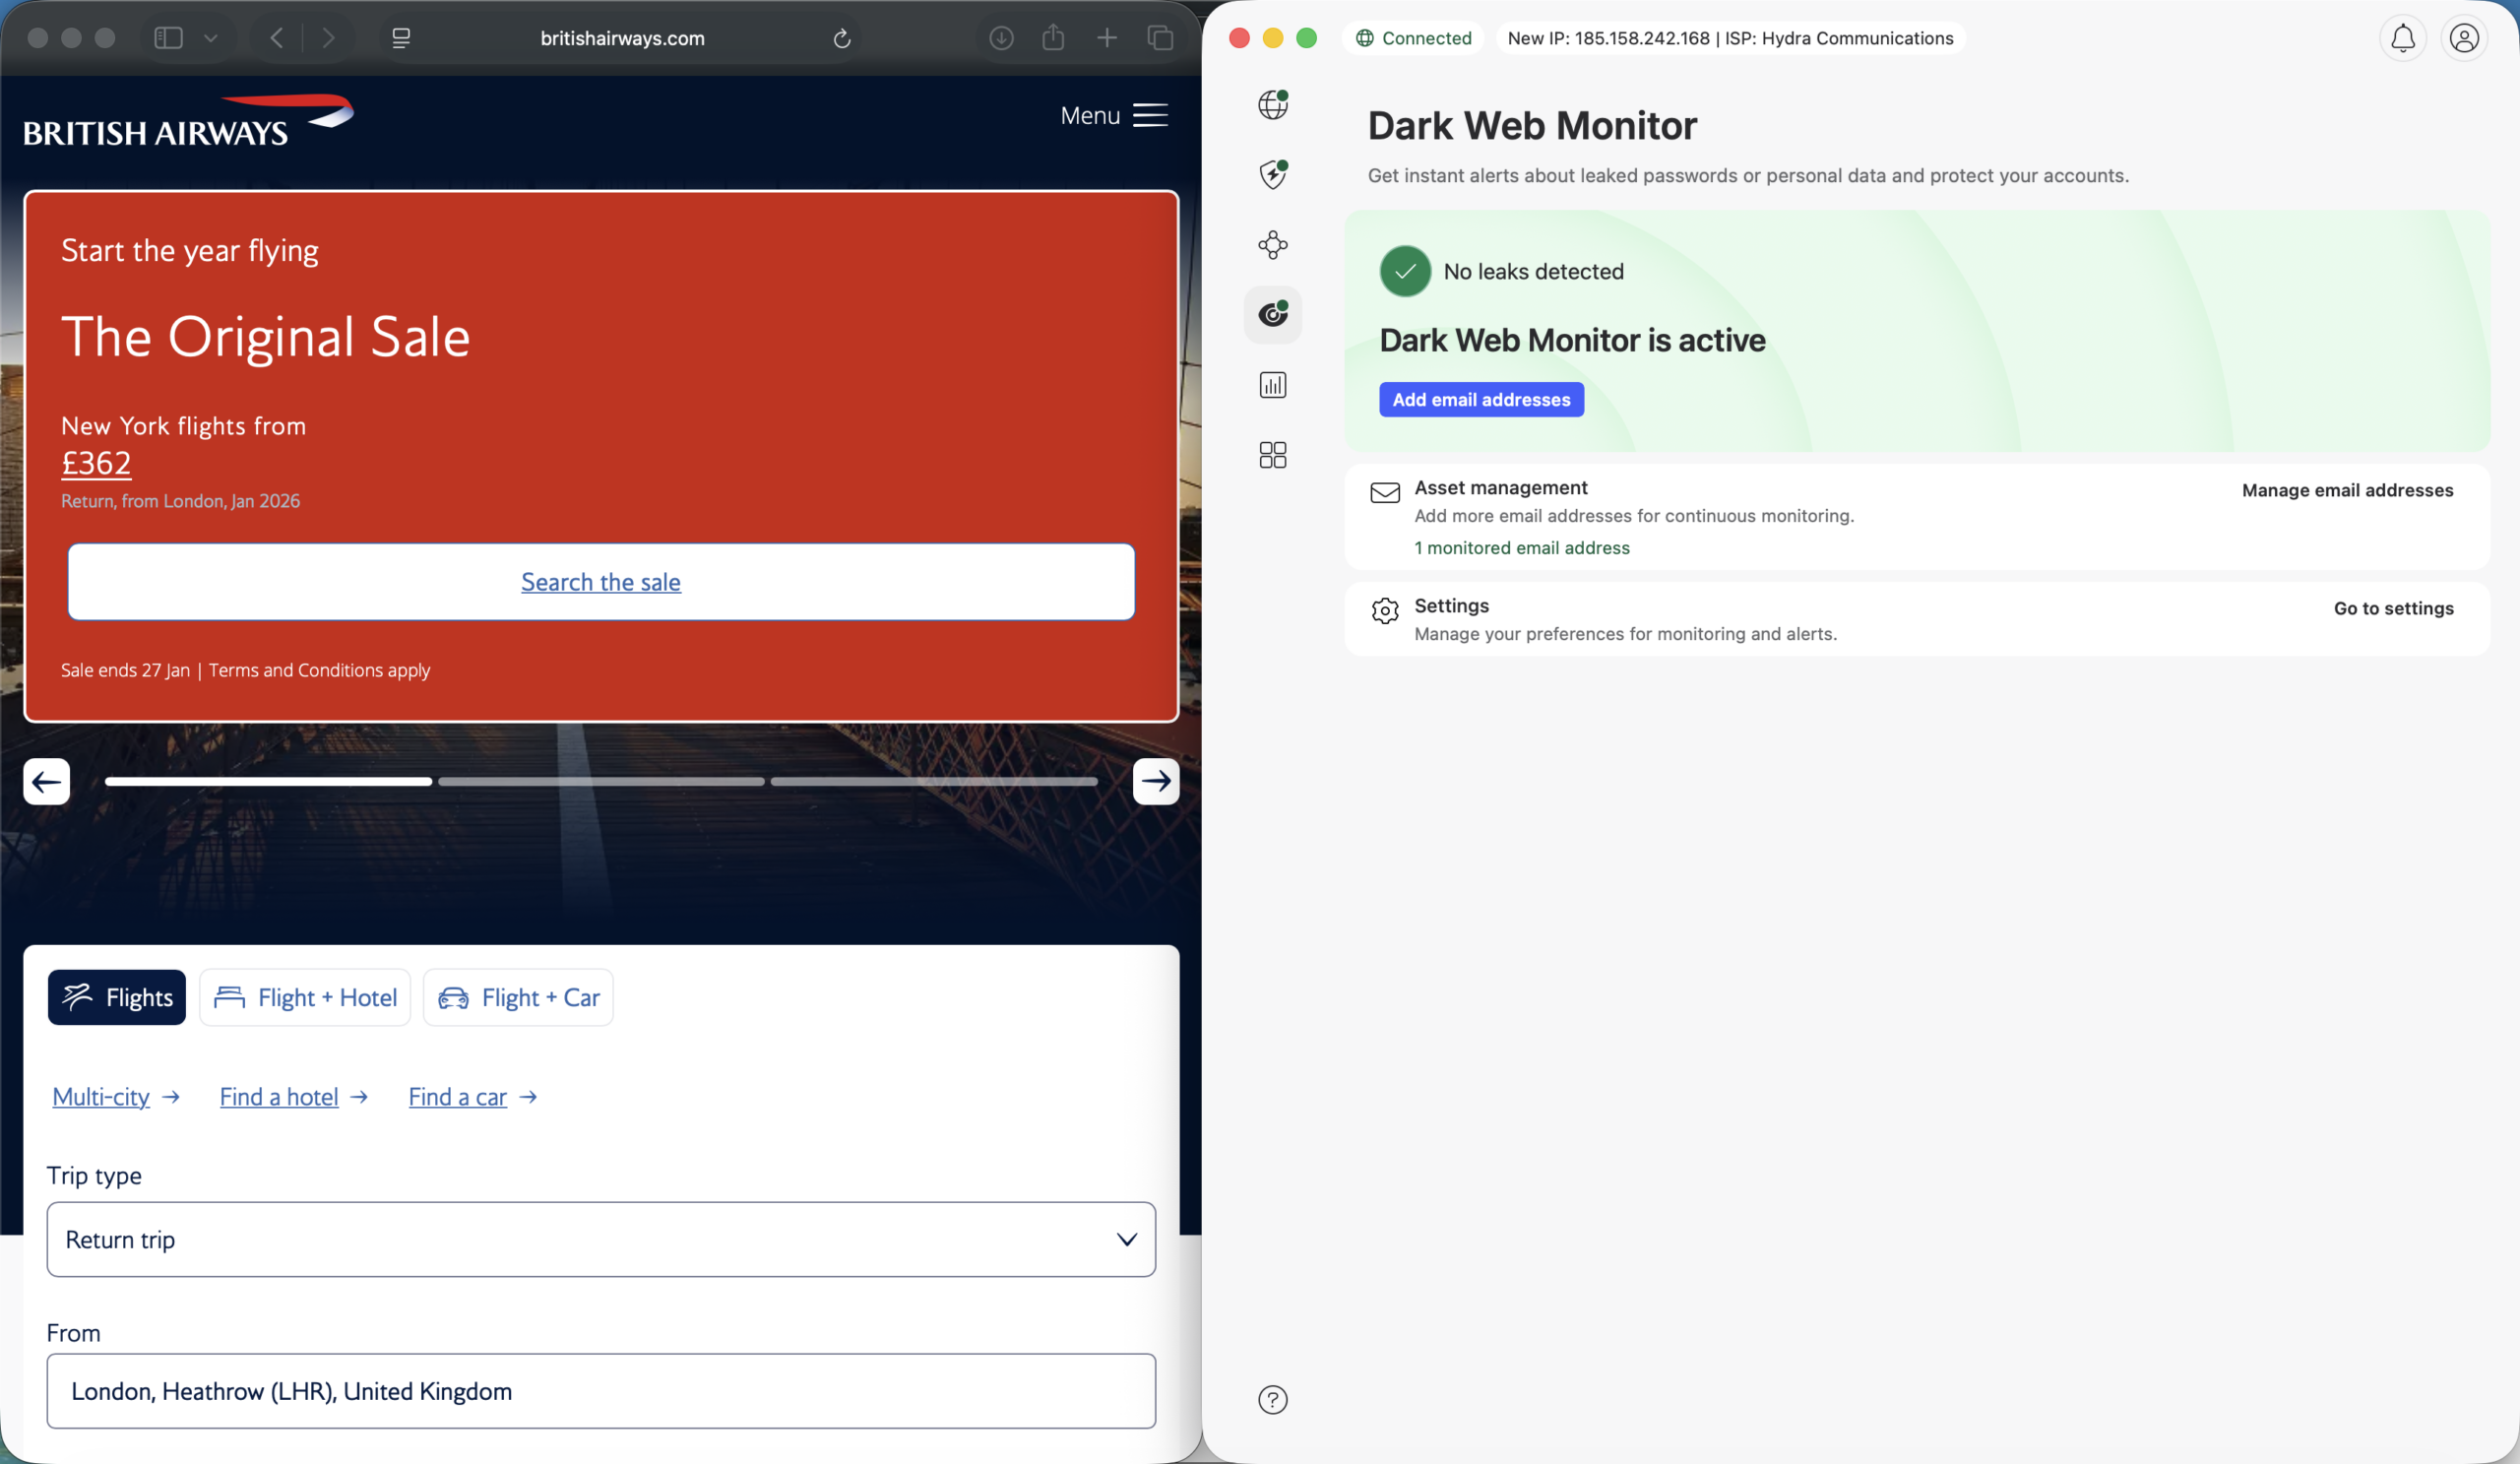Jump to third carousel slide indicator

(934, 781)
